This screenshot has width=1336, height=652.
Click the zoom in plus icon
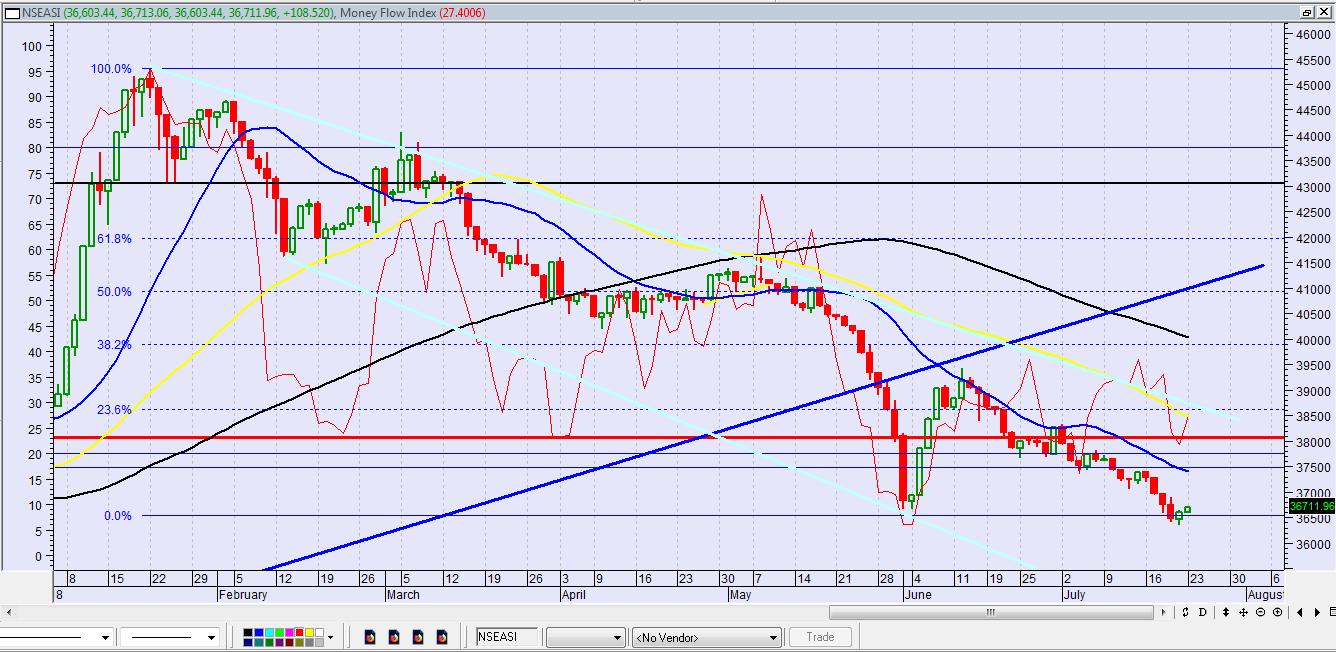pos(1277,612)
